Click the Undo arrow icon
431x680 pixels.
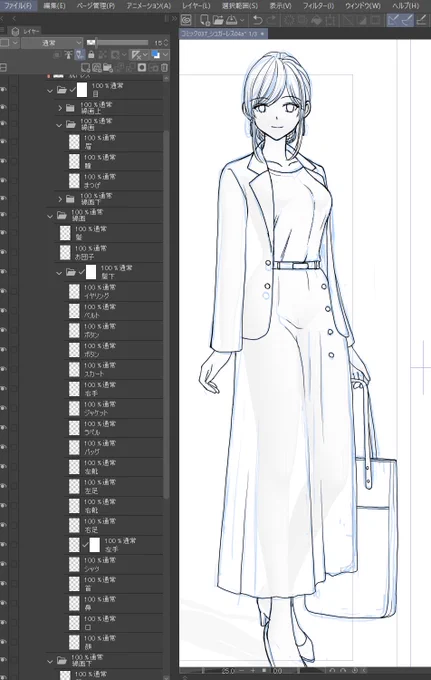tap(258, 20)
